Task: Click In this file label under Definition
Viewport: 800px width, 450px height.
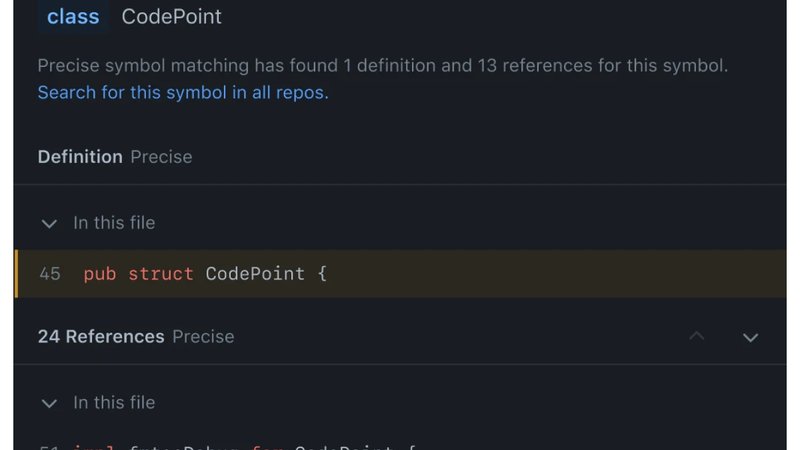Action: (114, 223)
